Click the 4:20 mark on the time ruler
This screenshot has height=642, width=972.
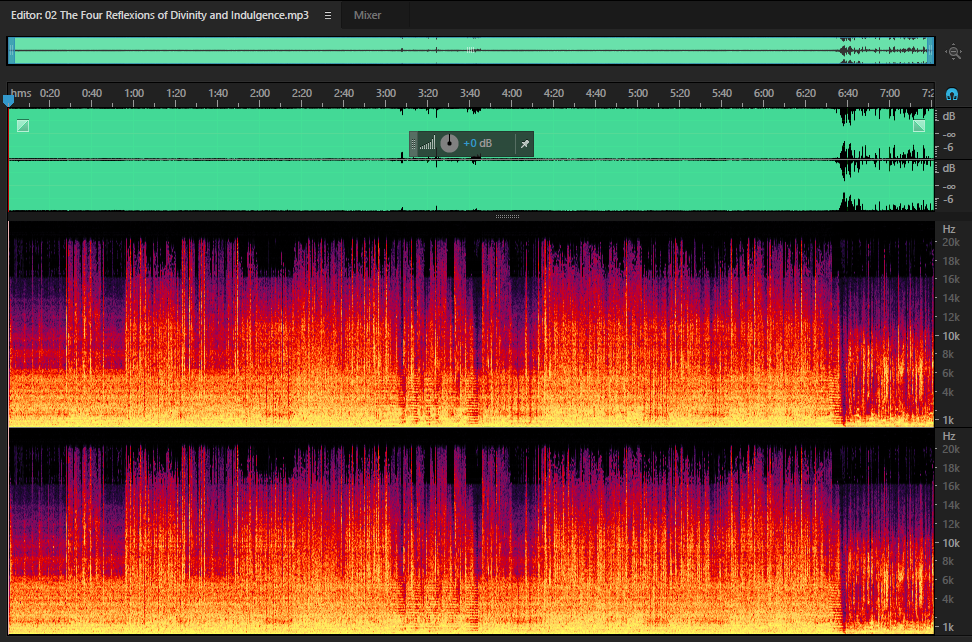[554, 93]
